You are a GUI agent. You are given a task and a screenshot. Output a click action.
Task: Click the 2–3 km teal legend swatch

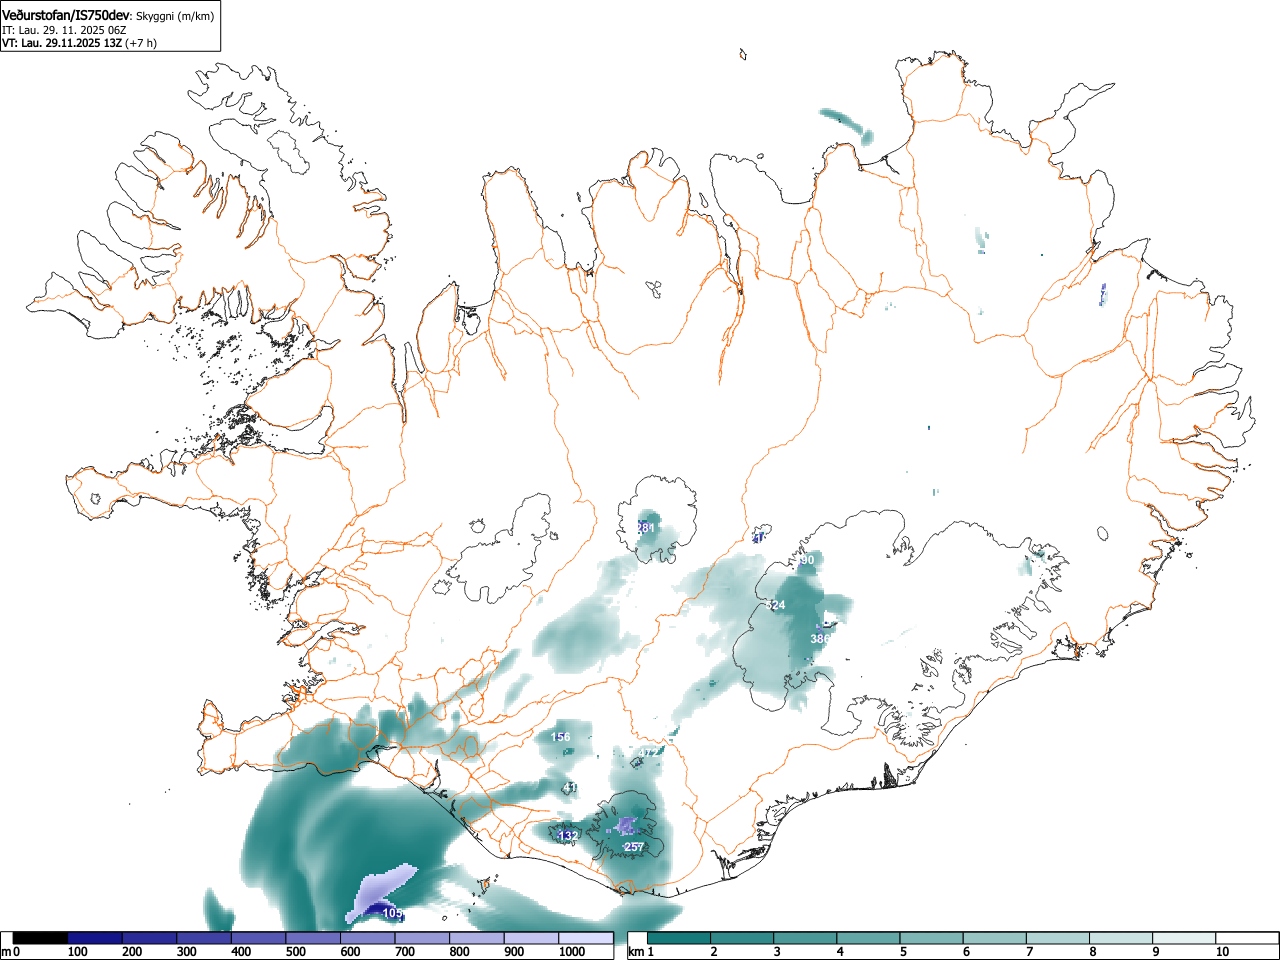[x=743, y=938]
